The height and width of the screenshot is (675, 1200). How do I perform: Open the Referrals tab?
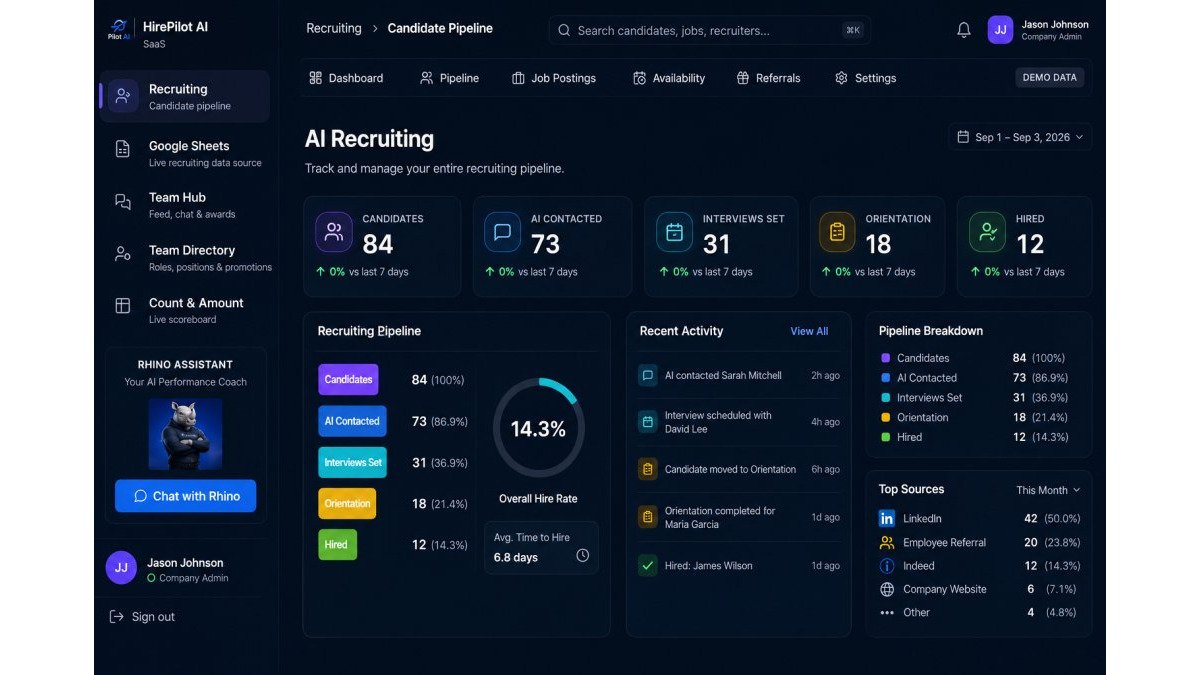768,78
